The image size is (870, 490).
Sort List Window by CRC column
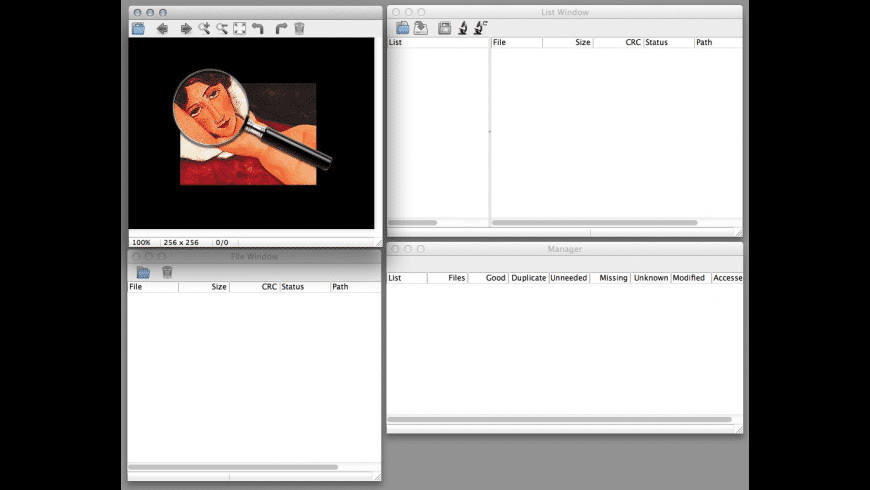(618, 42)
